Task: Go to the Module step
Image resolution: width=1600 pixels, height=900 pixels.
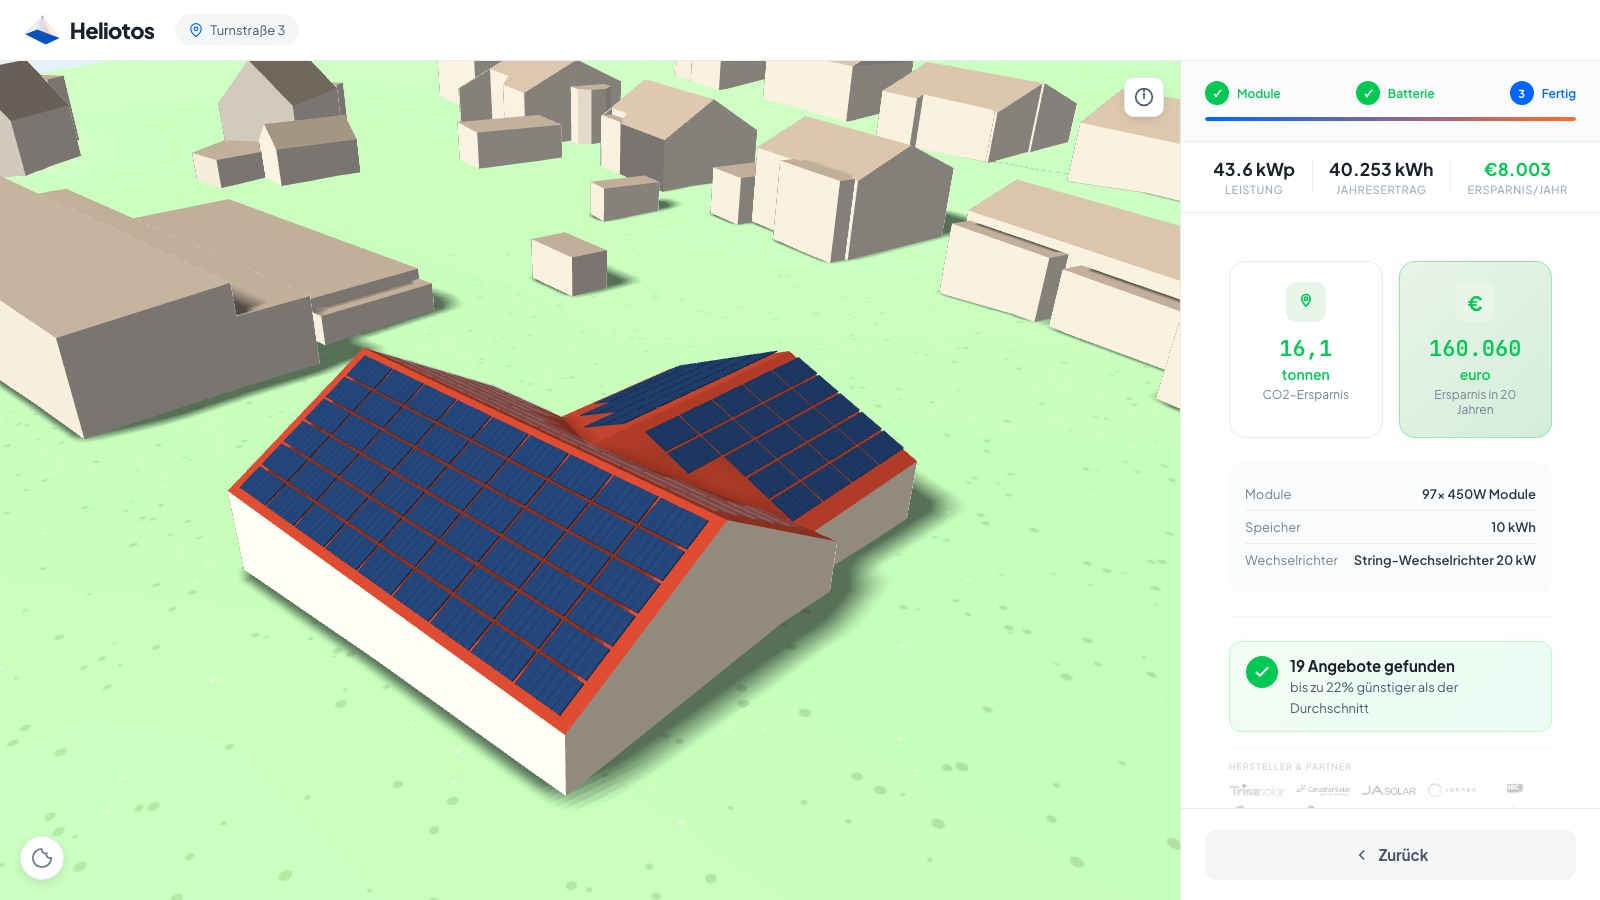Action: tap(1243, 93)
